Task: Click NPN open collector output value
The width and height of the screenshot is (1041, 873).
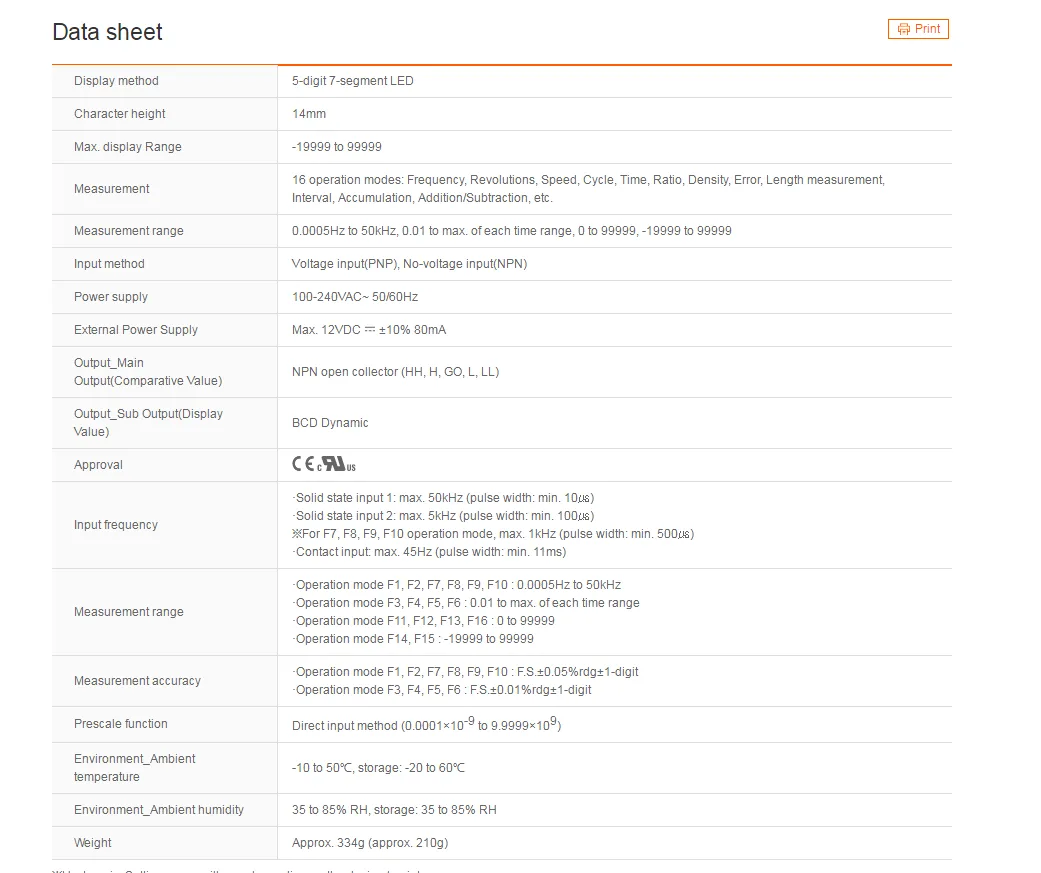Action: point(395,372)
